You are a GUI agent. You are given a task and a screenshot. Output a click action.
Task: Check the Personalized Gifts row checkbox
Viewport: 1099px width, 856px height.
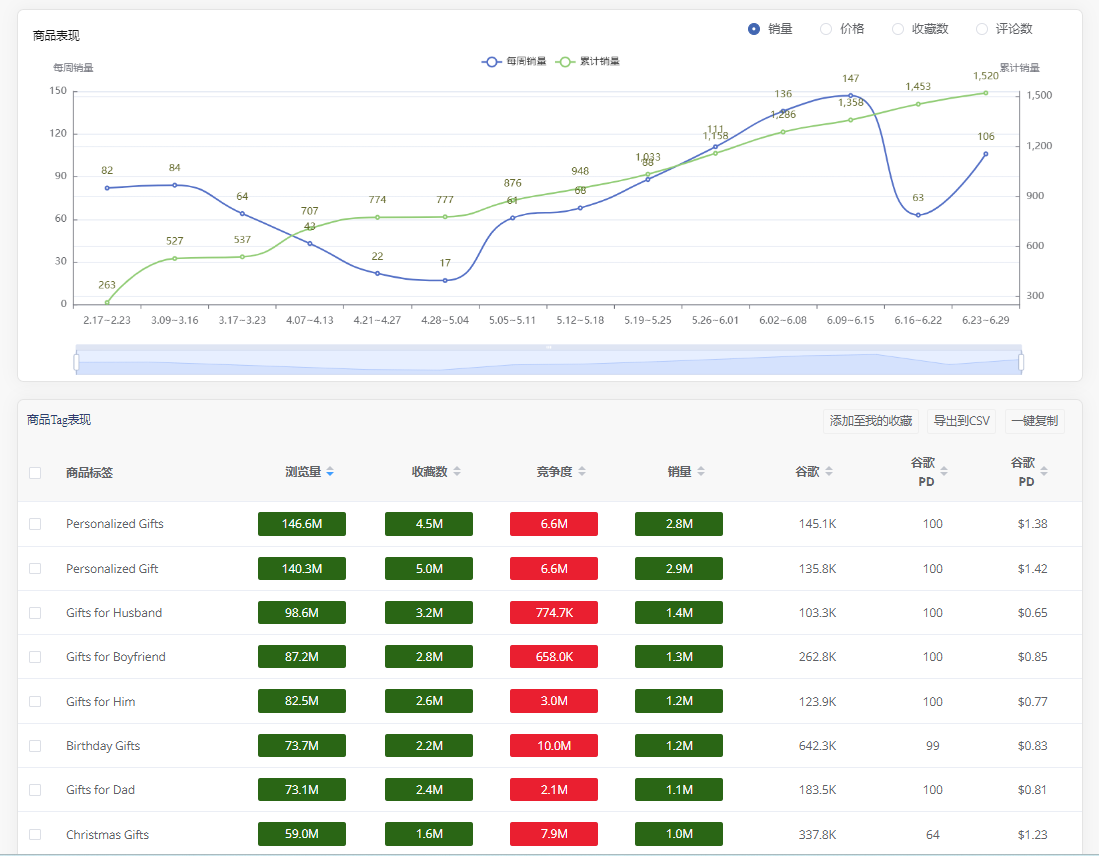35,524
